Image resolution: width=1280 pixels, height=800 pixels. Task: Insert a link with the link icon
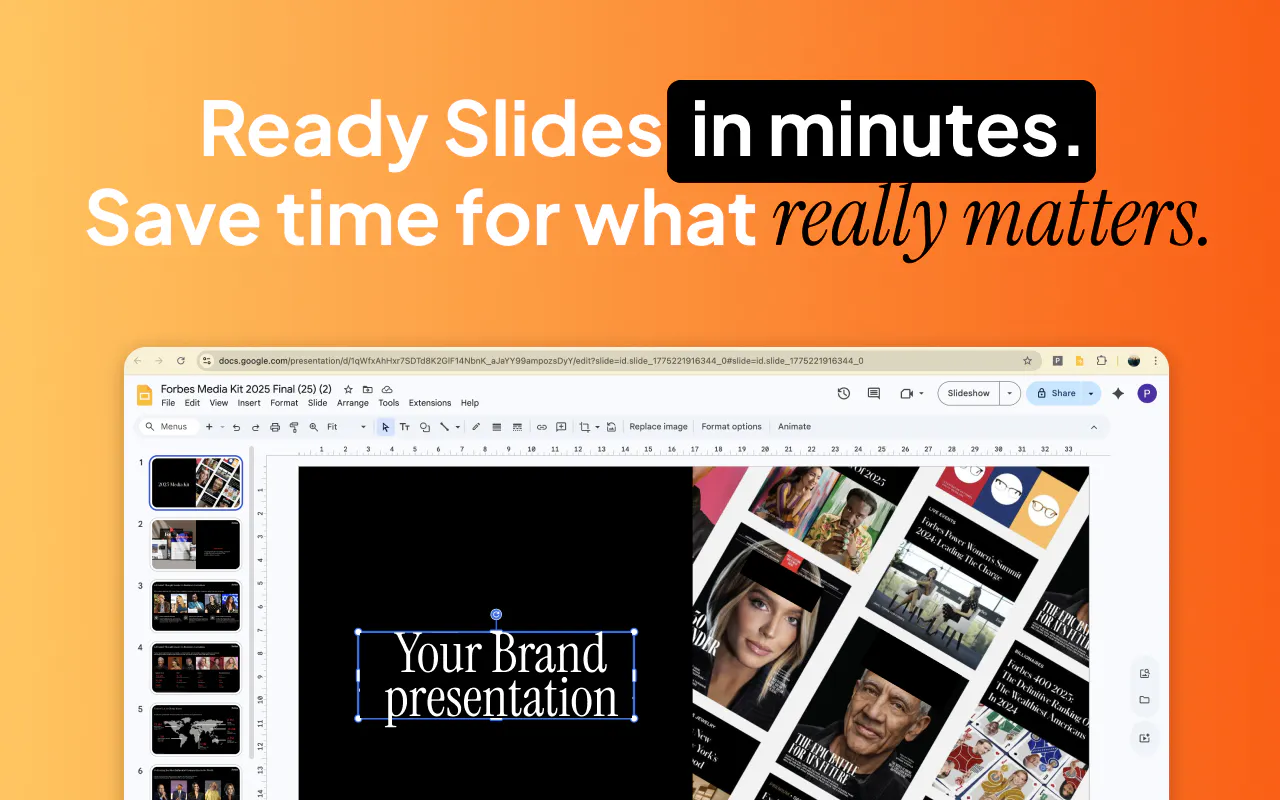[542, 427]
